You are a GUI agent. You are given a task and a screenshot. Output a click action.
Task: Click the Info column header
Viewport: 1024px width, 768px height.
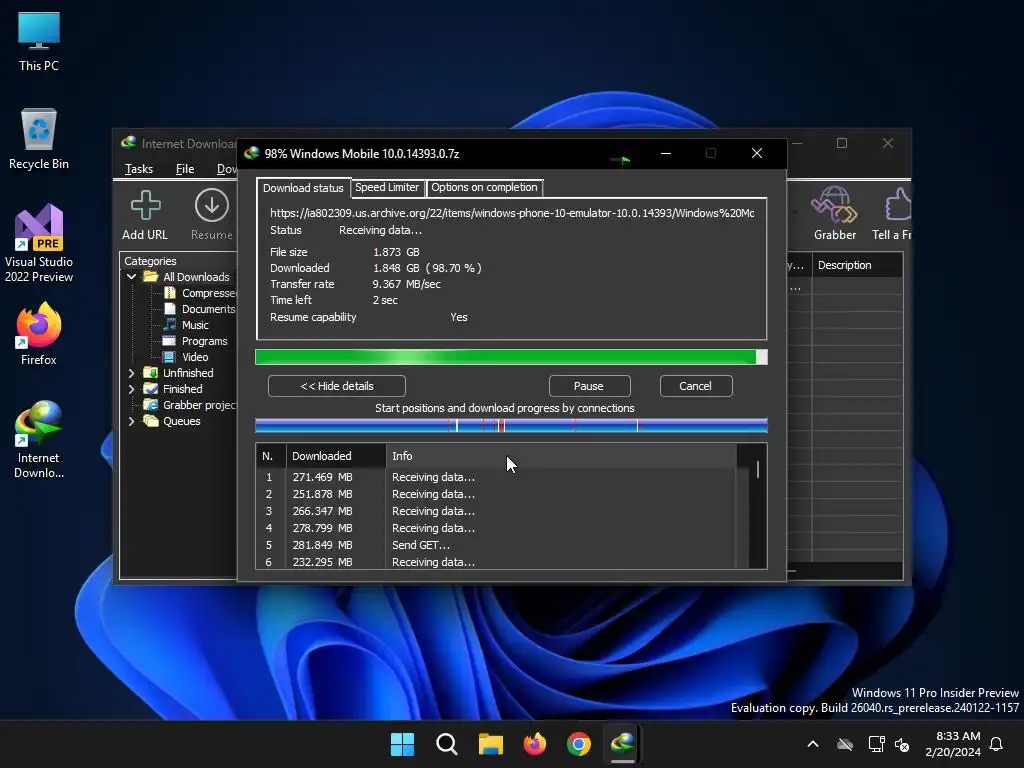pyautogui.click(x=561, y=456)
